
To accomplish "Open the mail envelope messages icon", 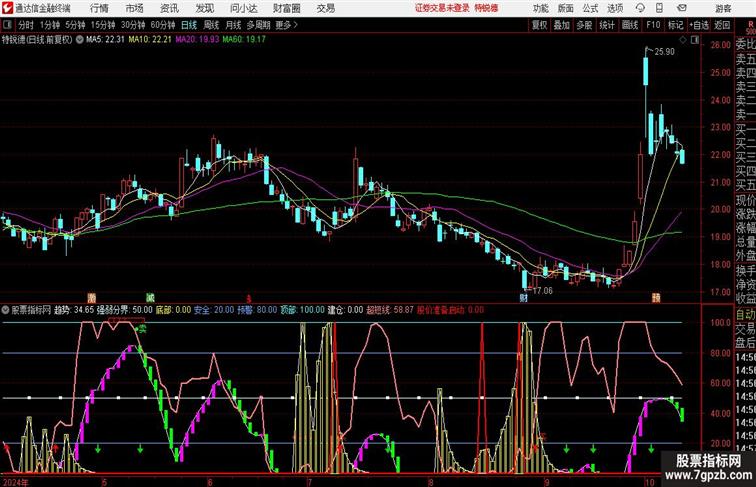I will [682, 8].
